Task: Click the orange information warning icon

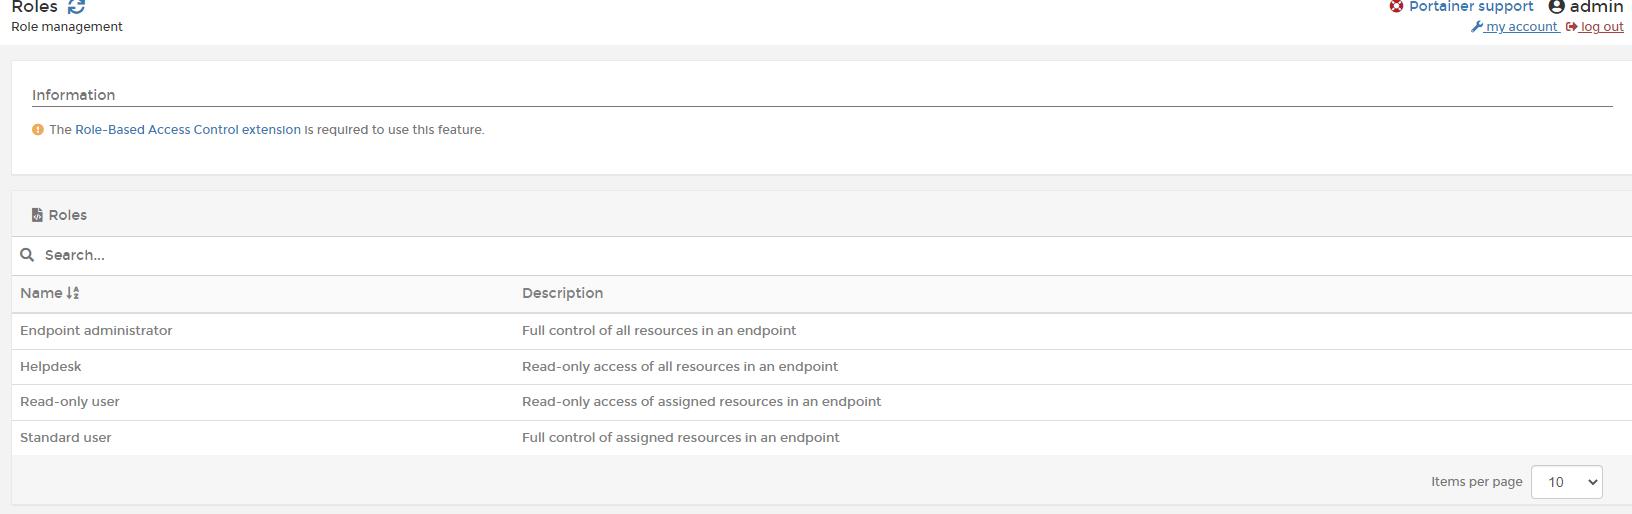Action: tap(38, 130)
